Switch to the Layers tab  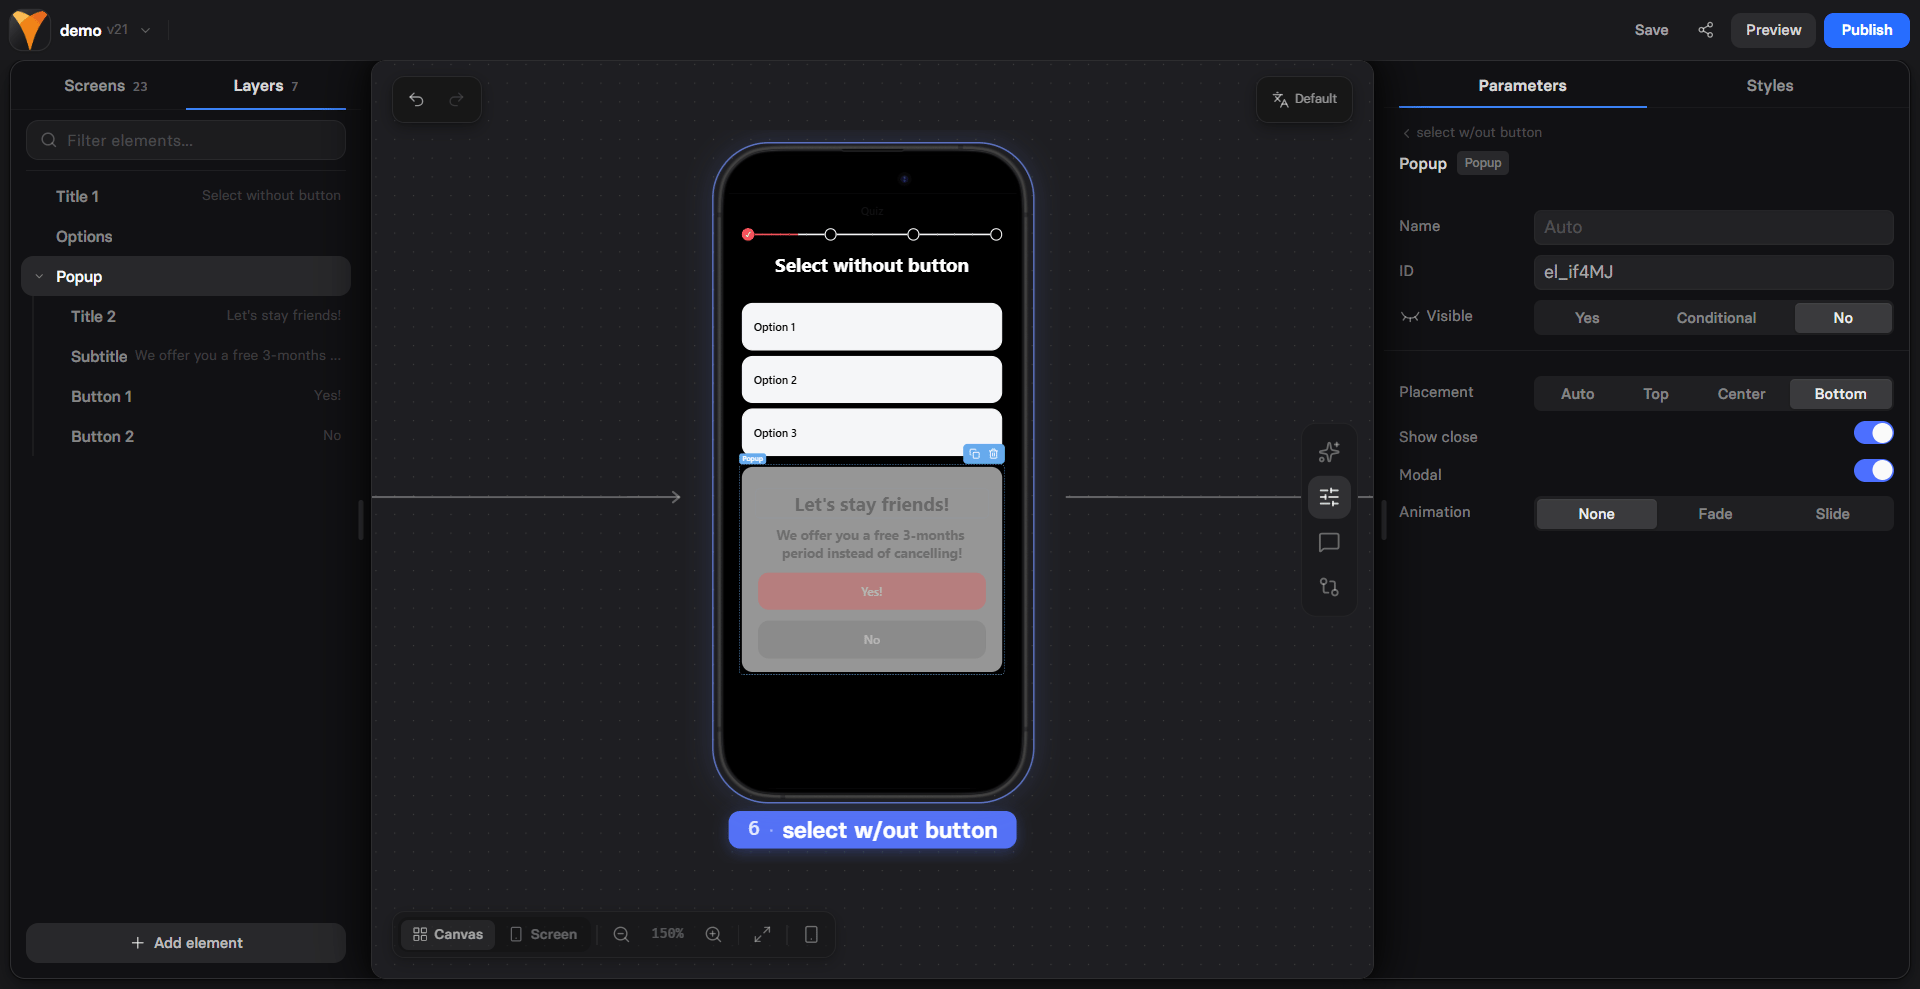(x=265, y=86)
